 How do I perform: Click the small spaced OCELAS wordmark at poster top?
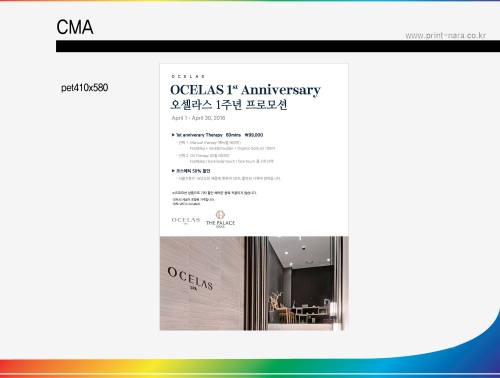pyautogui.click(x=188, y=76)
